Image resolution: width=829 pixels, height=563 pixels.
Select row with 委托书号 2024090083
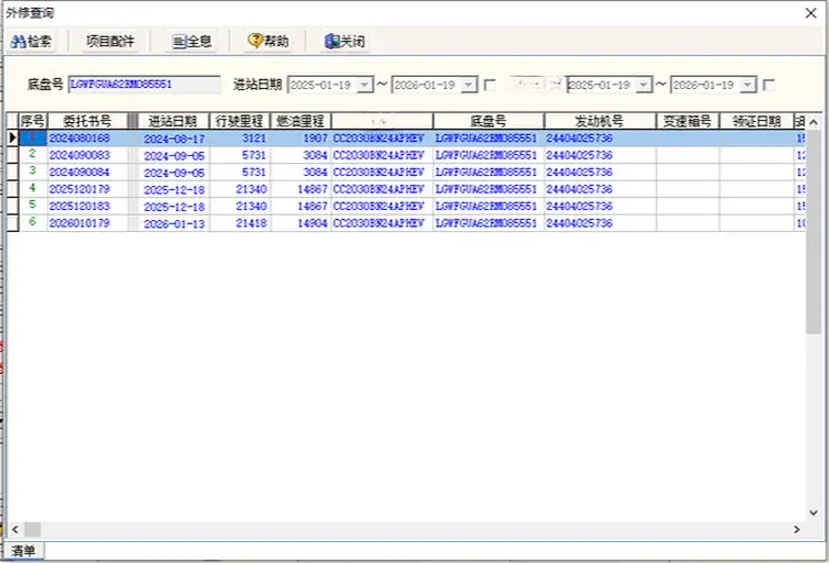tap(80, 155)
